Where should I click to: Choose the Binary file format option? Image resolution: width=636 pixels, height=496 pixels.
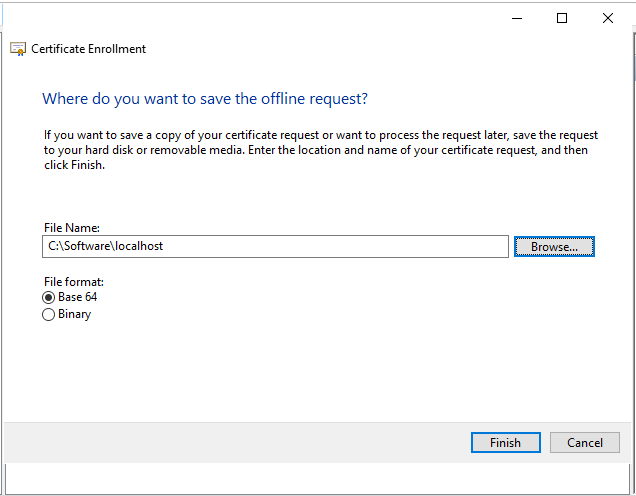click(x=49, y=314)
